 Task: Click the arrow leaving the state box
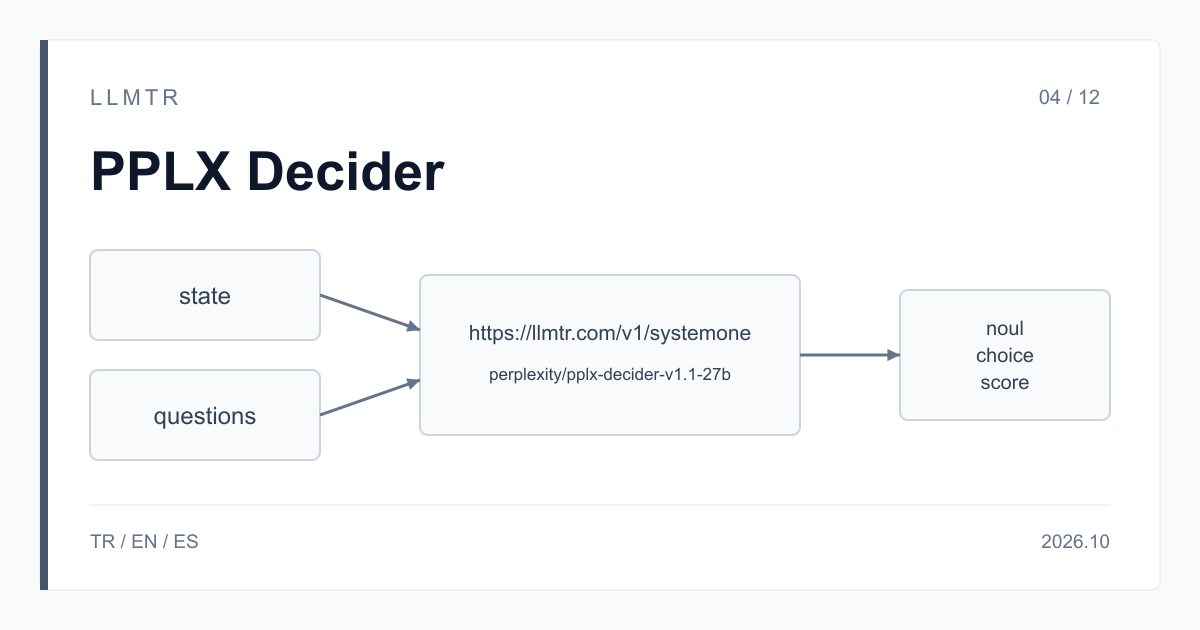pyautogui.click(x=369, y=312)
